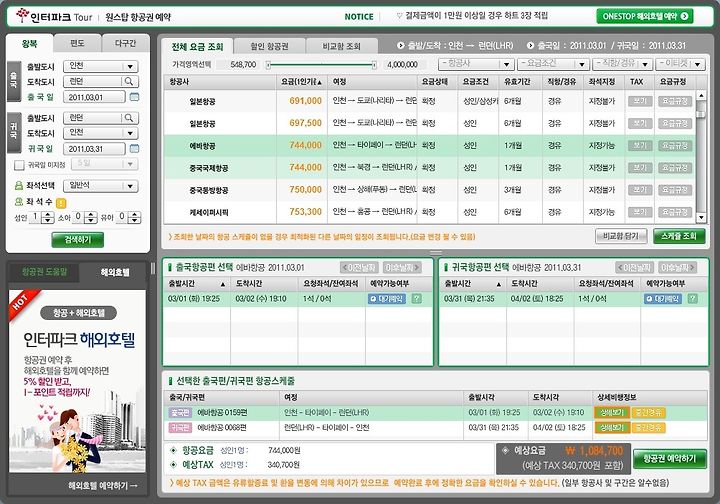Decrease 유아 passenger count
This screenshot has width=720, height=504.
134,220
